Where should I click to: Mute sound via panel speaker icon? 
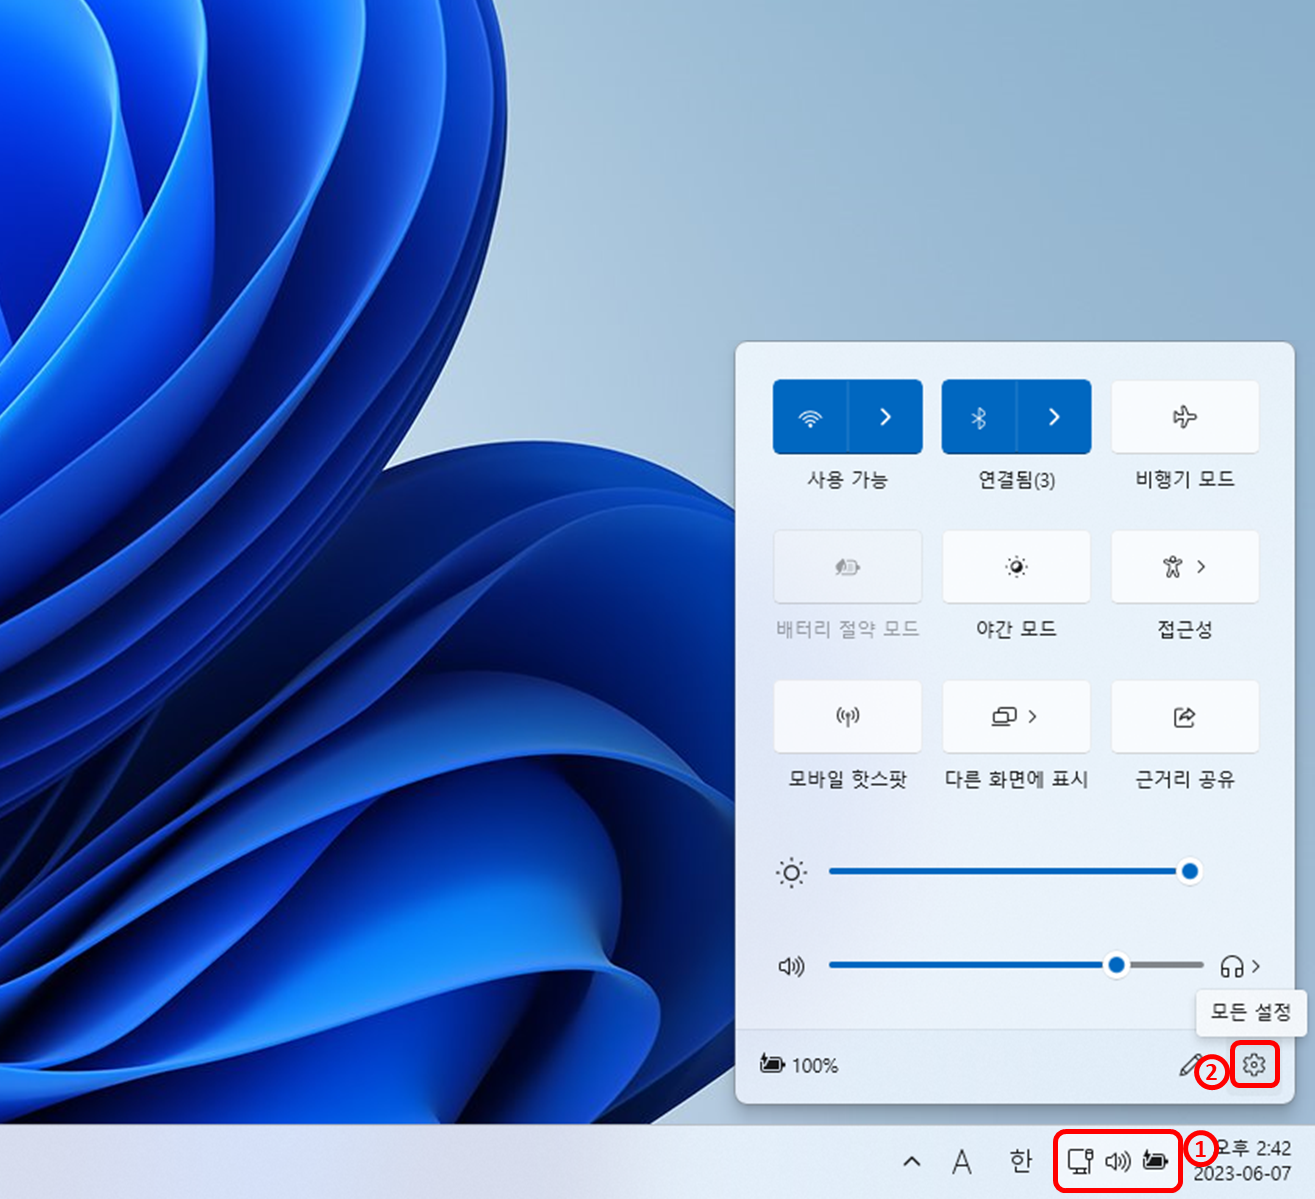click(791, 966)
